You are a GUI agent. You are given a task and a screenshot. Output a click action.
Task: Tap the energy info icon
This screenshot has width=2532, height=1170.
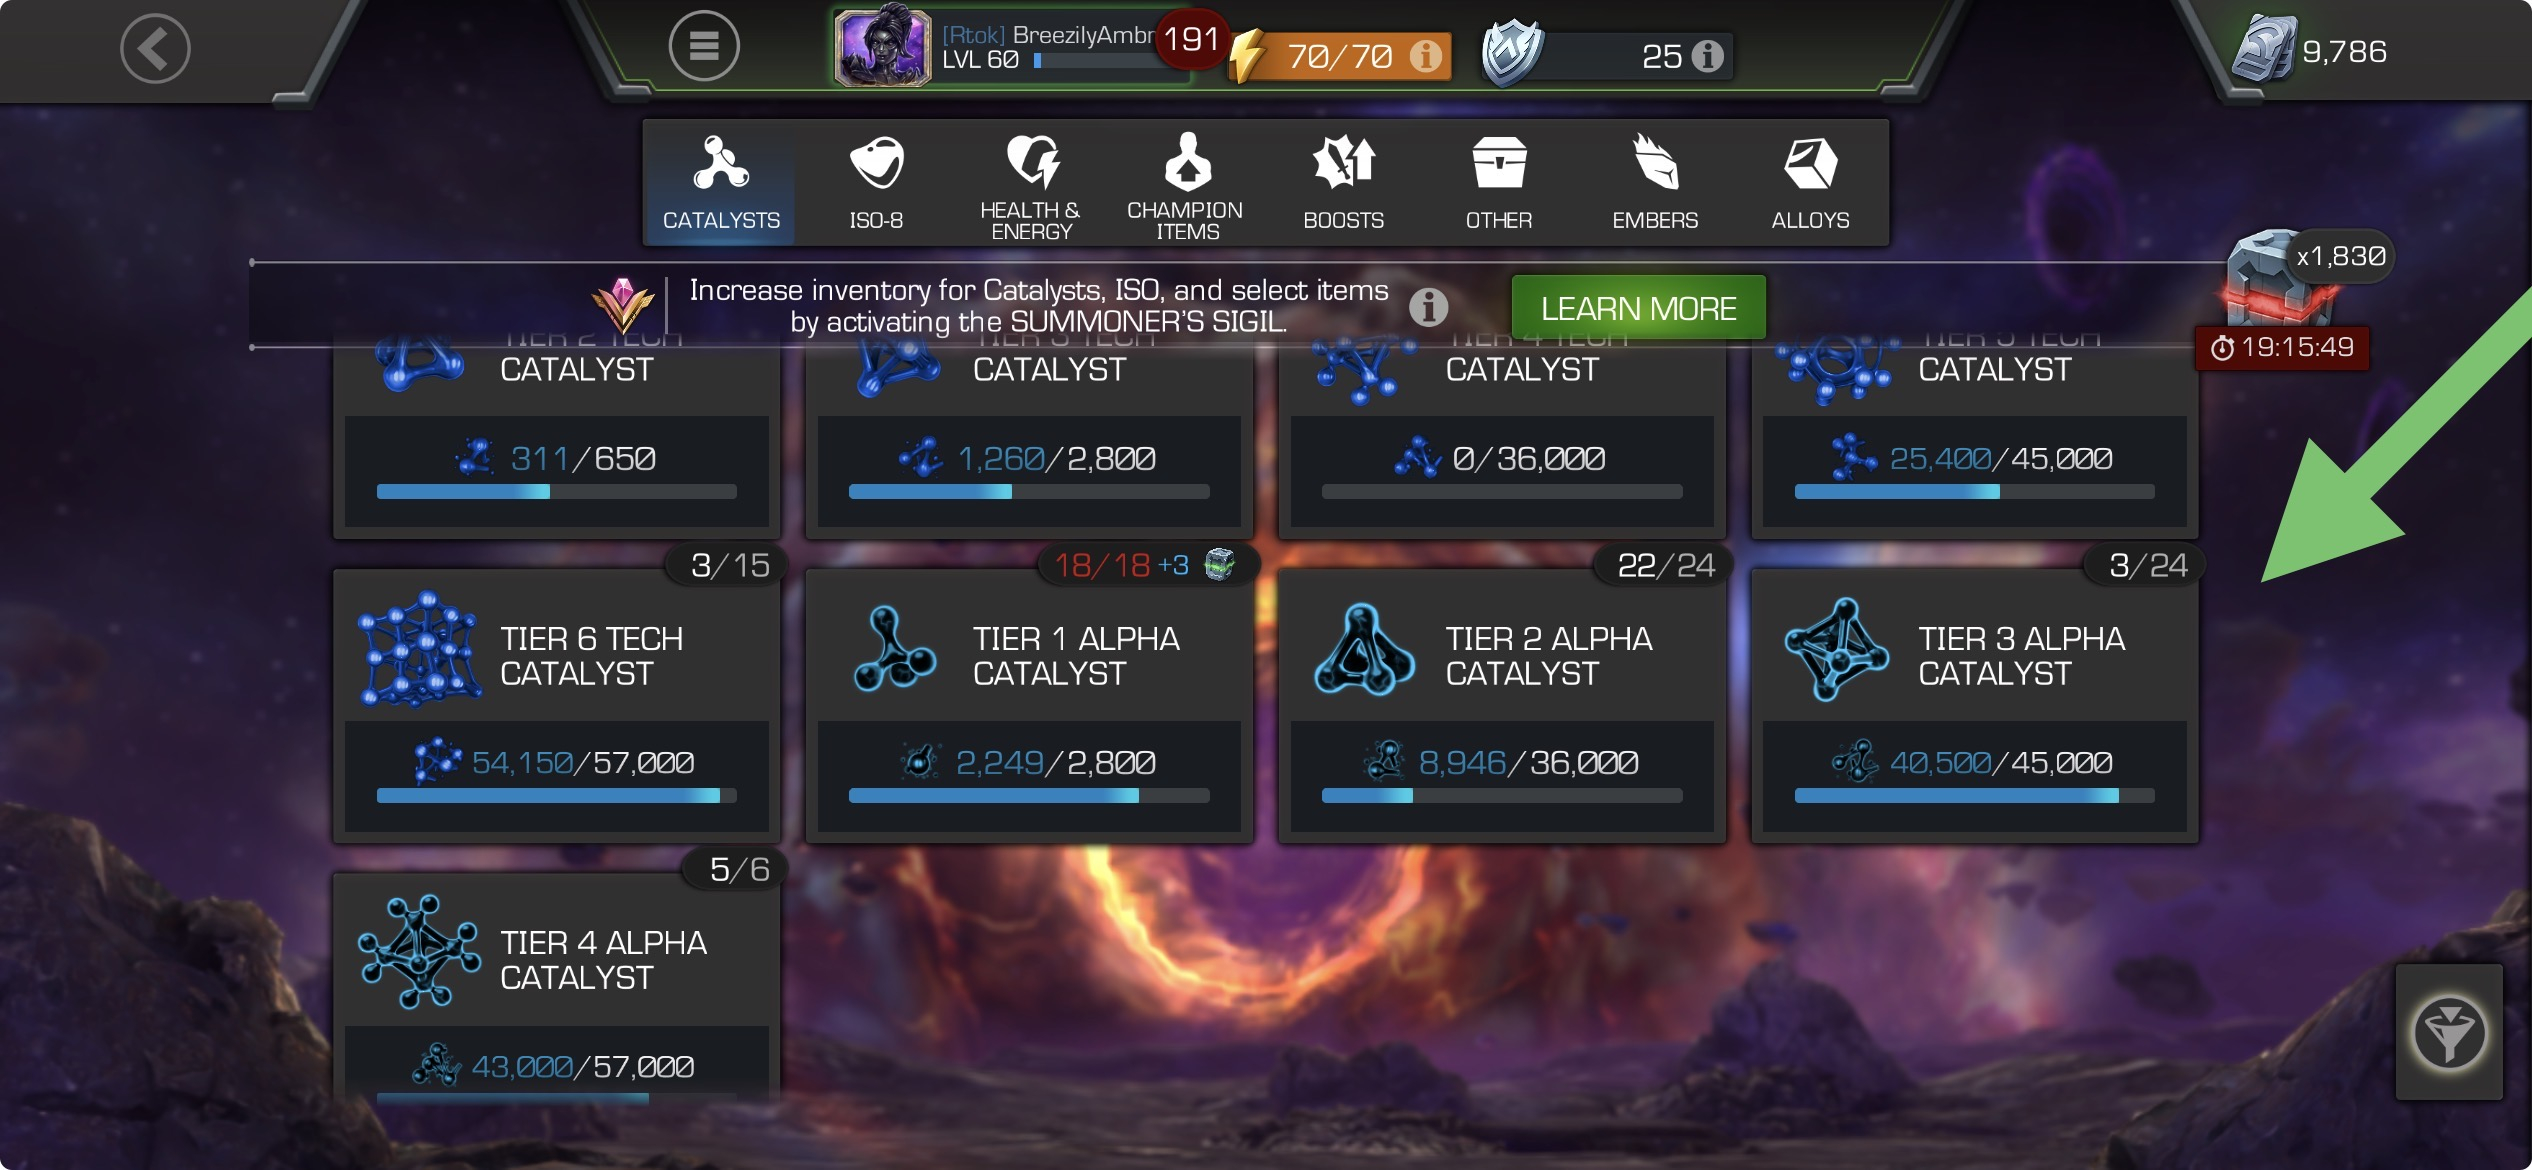(1426, 56)
